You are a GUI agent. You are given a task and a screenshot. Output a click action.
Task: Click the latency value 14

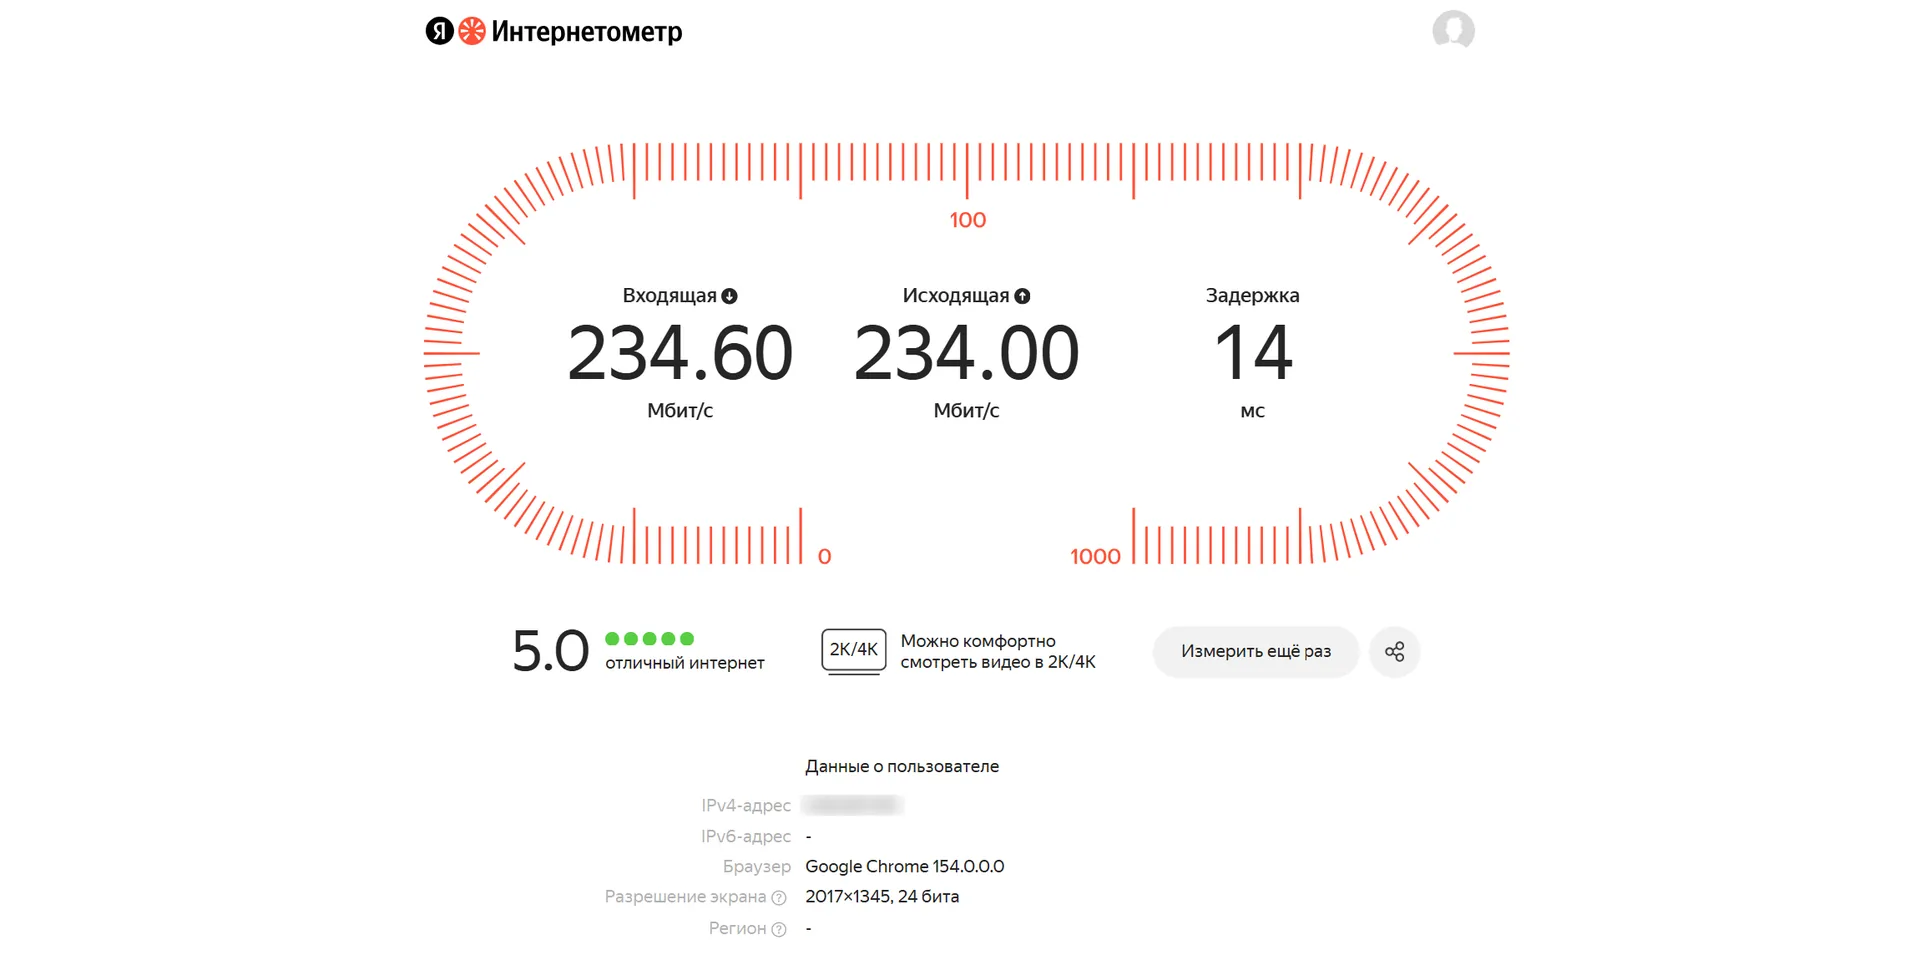pos(1253,353)
